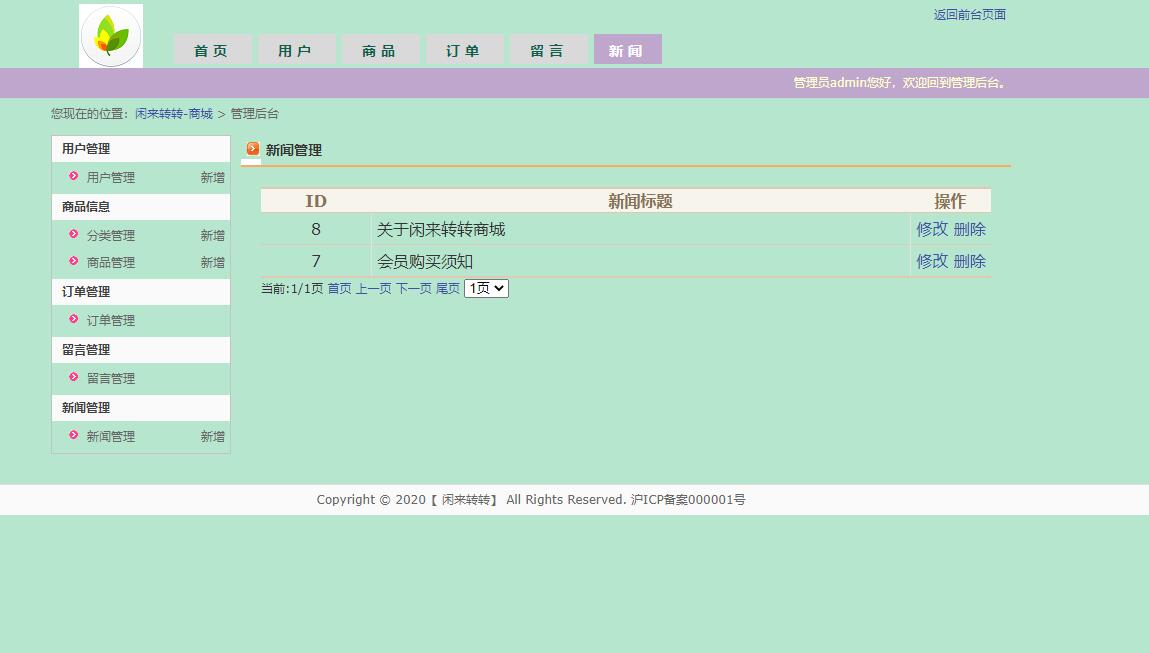
Task: Switch to the 首页 navigation tab
Action: (x=212, y=48)
